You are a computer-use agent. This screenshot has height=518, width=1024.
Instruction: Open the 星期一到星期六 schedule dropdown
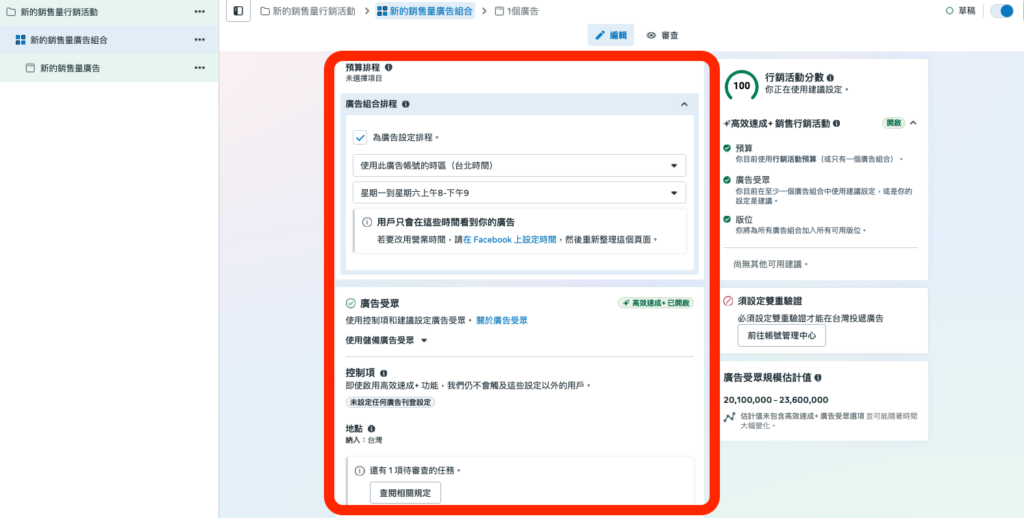click(519, 193)
